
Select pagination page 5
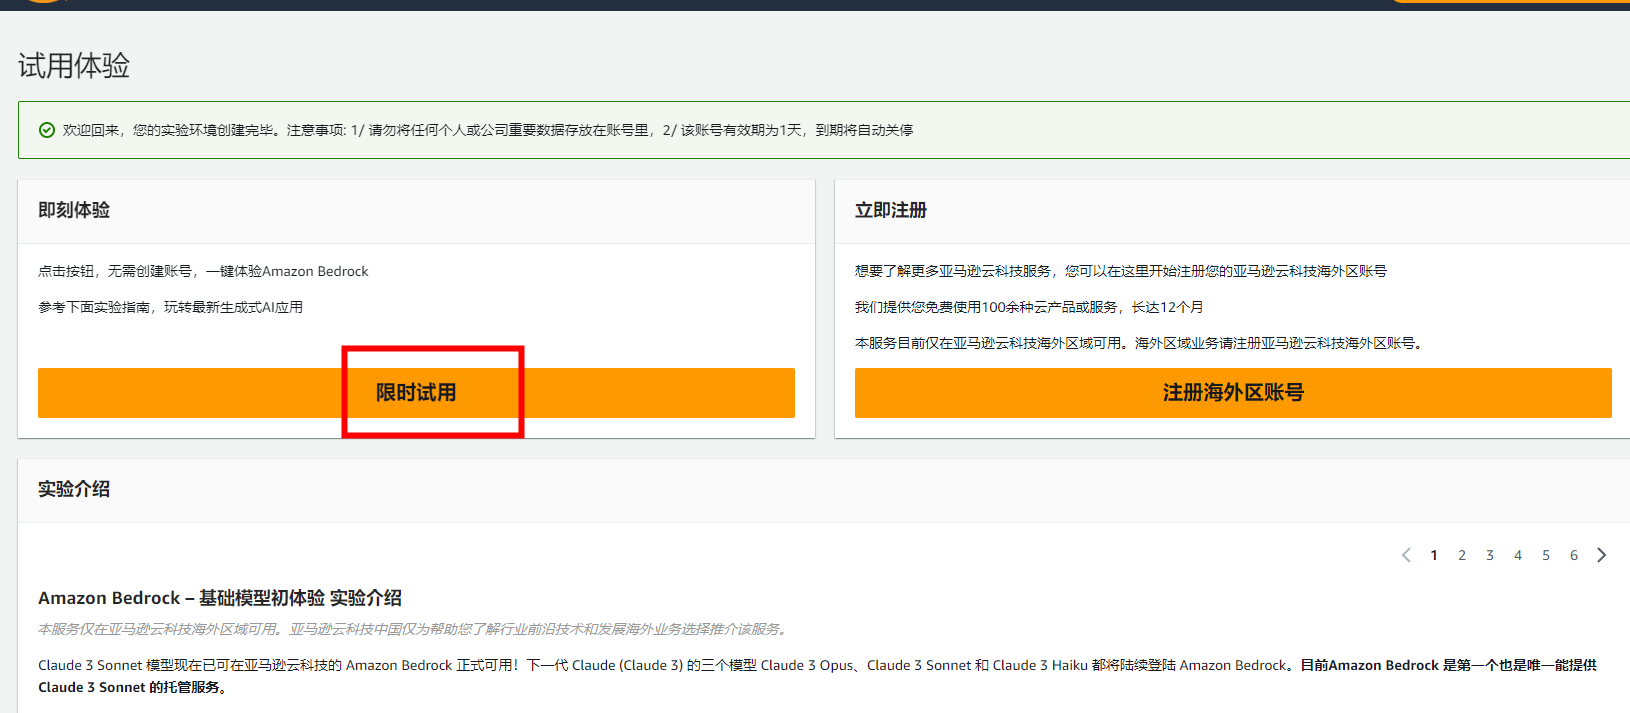[1546, 555]
